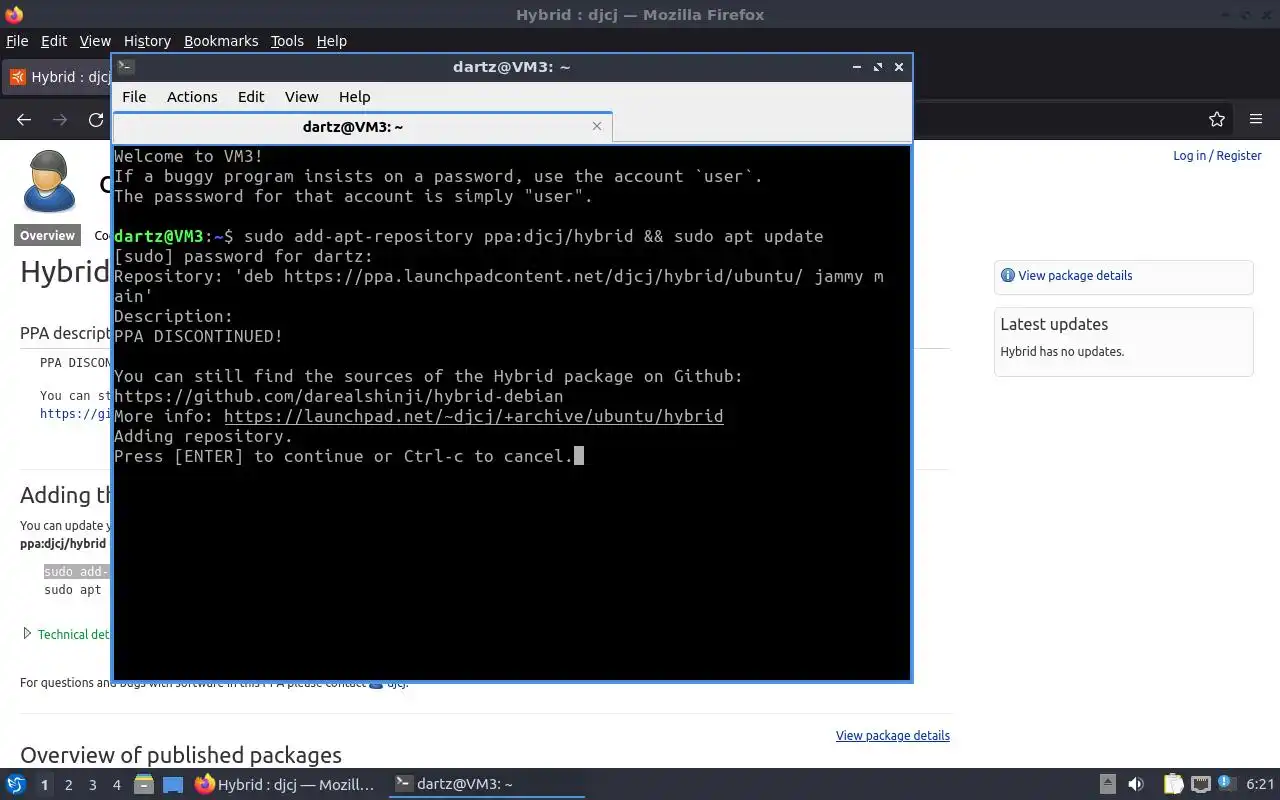Screen dimensions: 1280x800
Task: Bookmark this page with the star icon
Action: [x=1217, y=120]
